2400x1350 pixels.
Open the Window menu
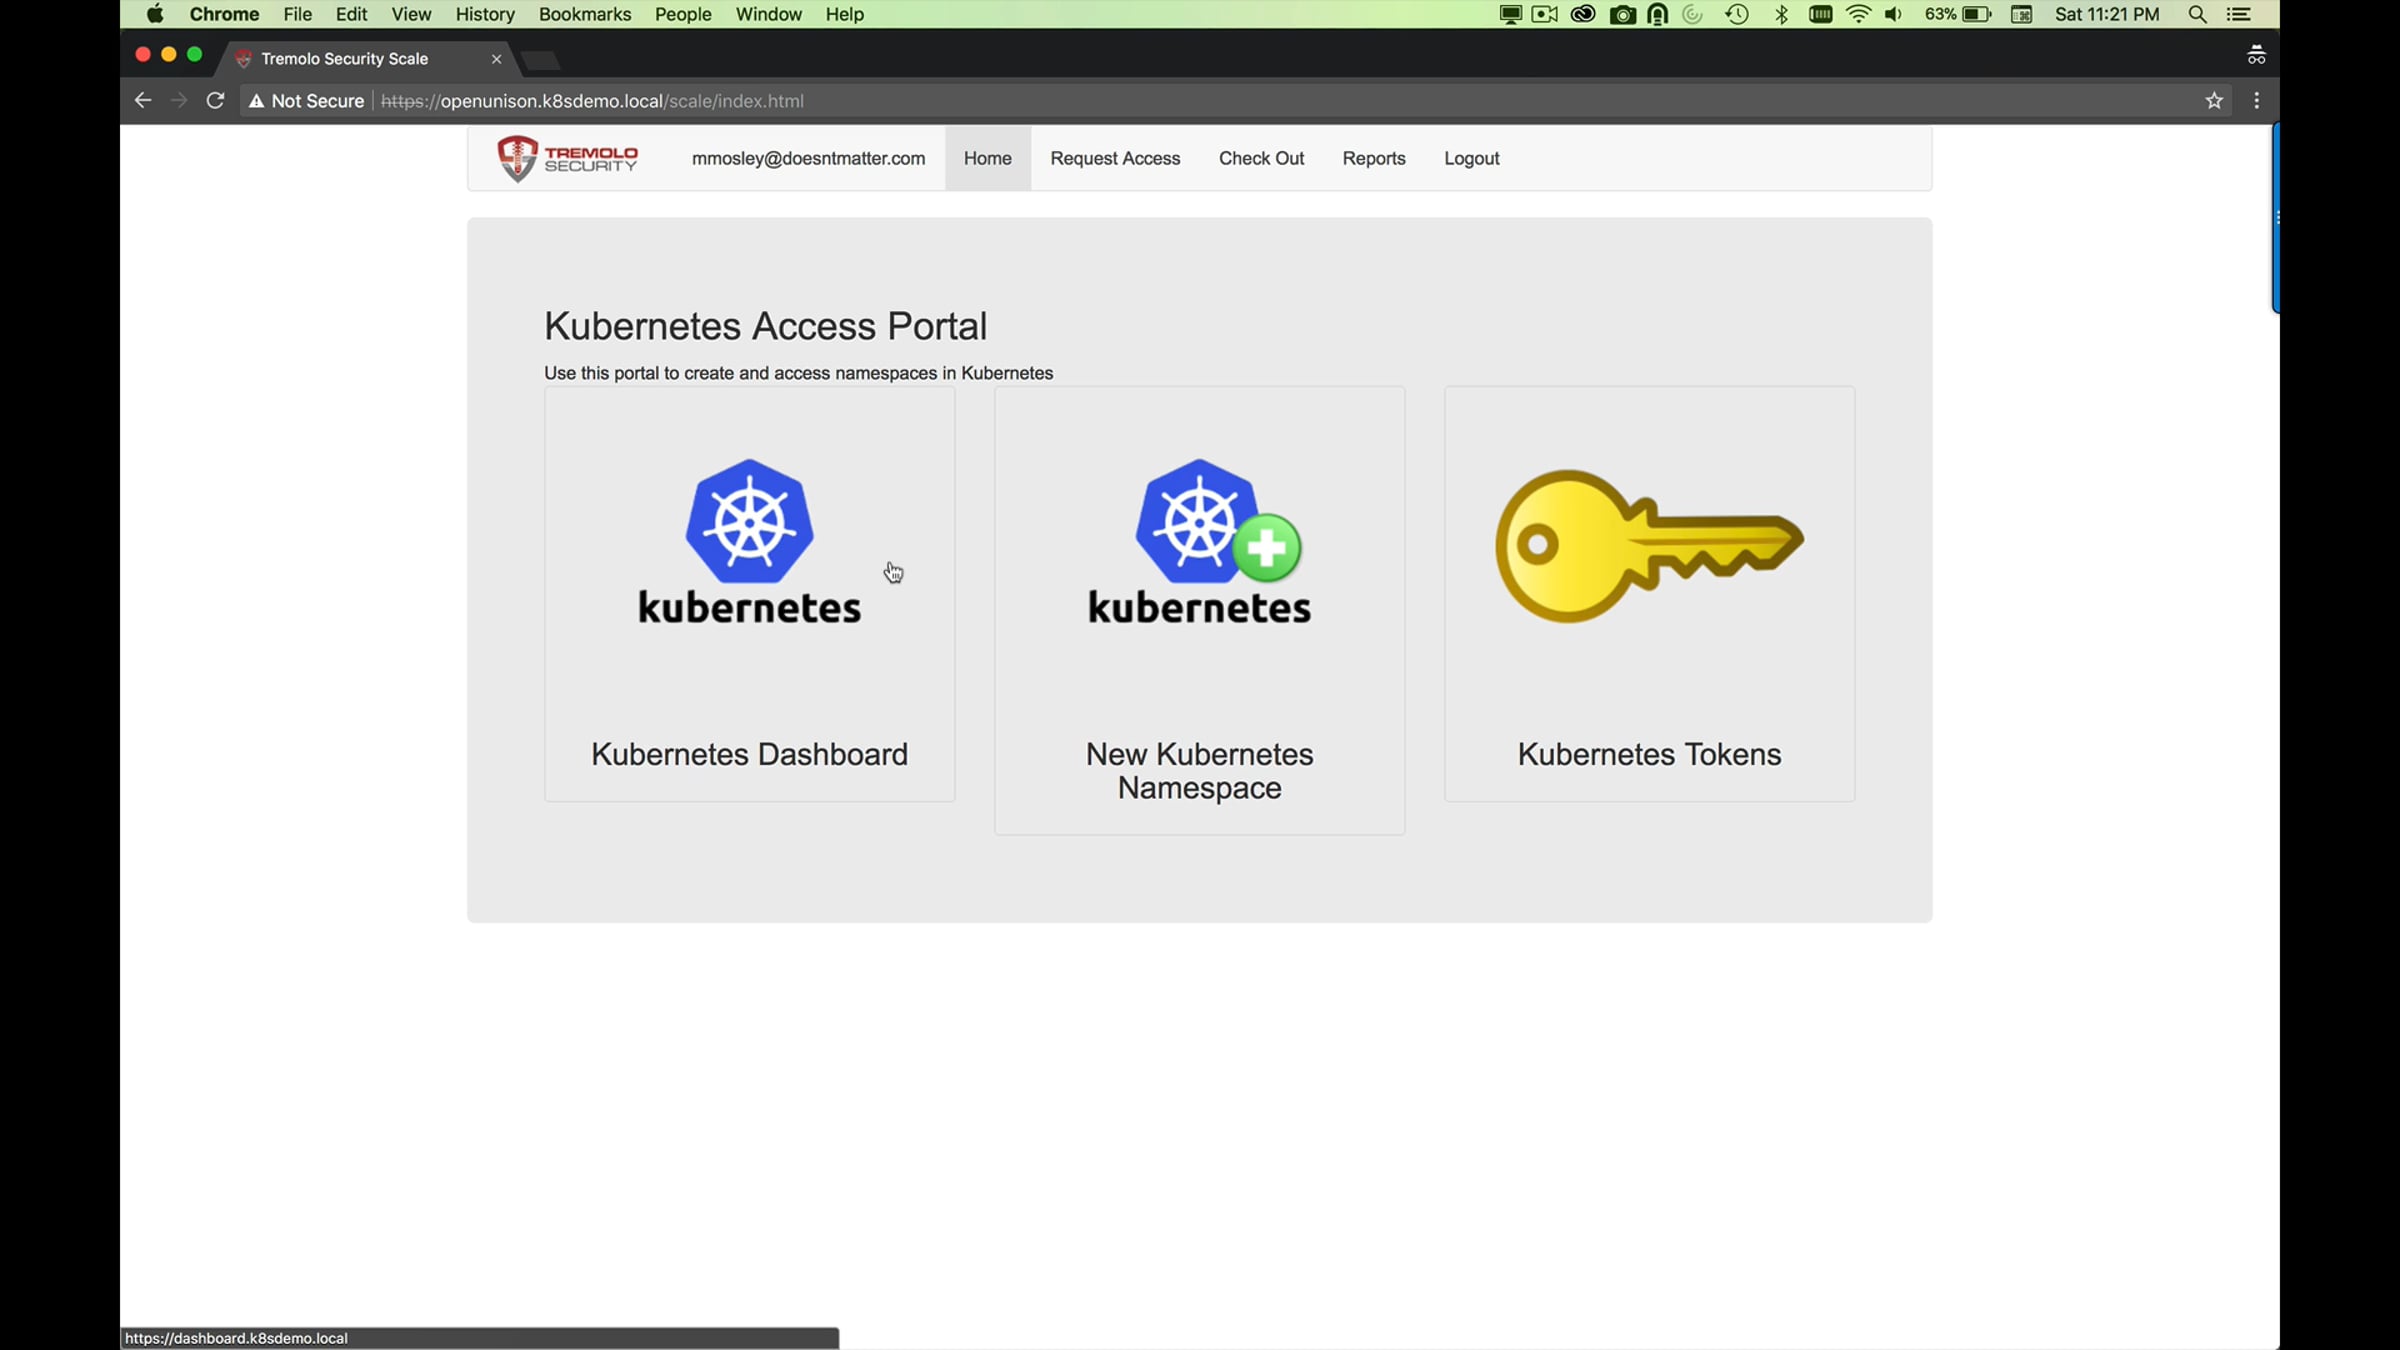[x=769, y=14]
